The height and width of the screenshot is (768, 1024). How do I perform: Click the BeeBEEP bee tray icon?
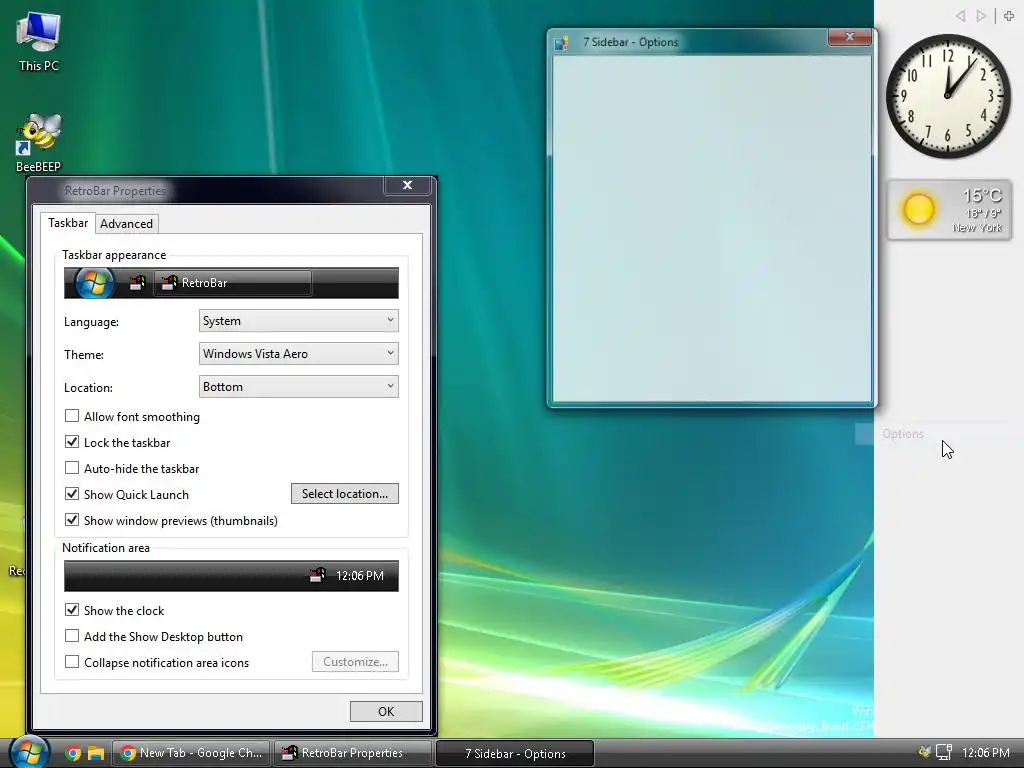pyautogui.click(x=924, y=752)
